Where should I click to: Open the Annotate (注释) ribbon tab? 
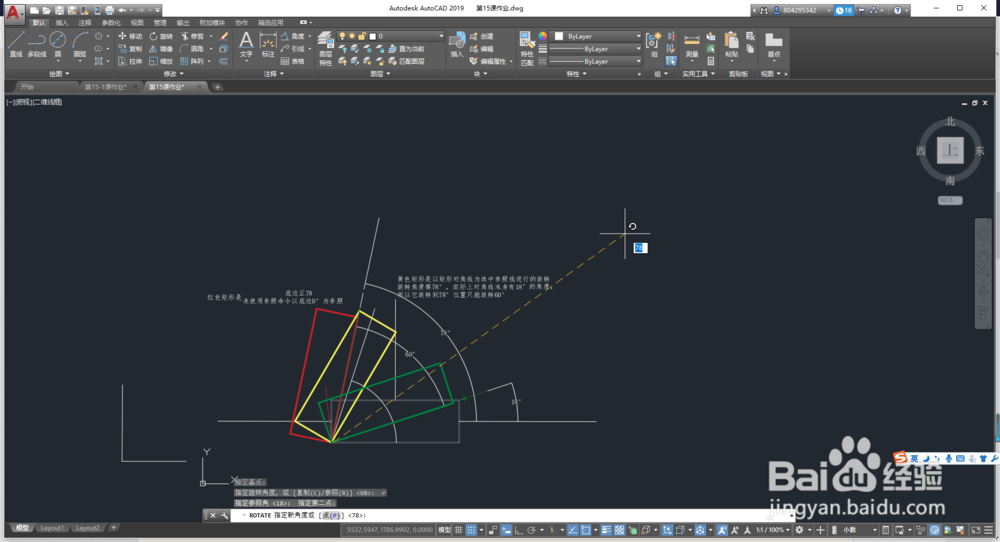click(x=85, y=23)
